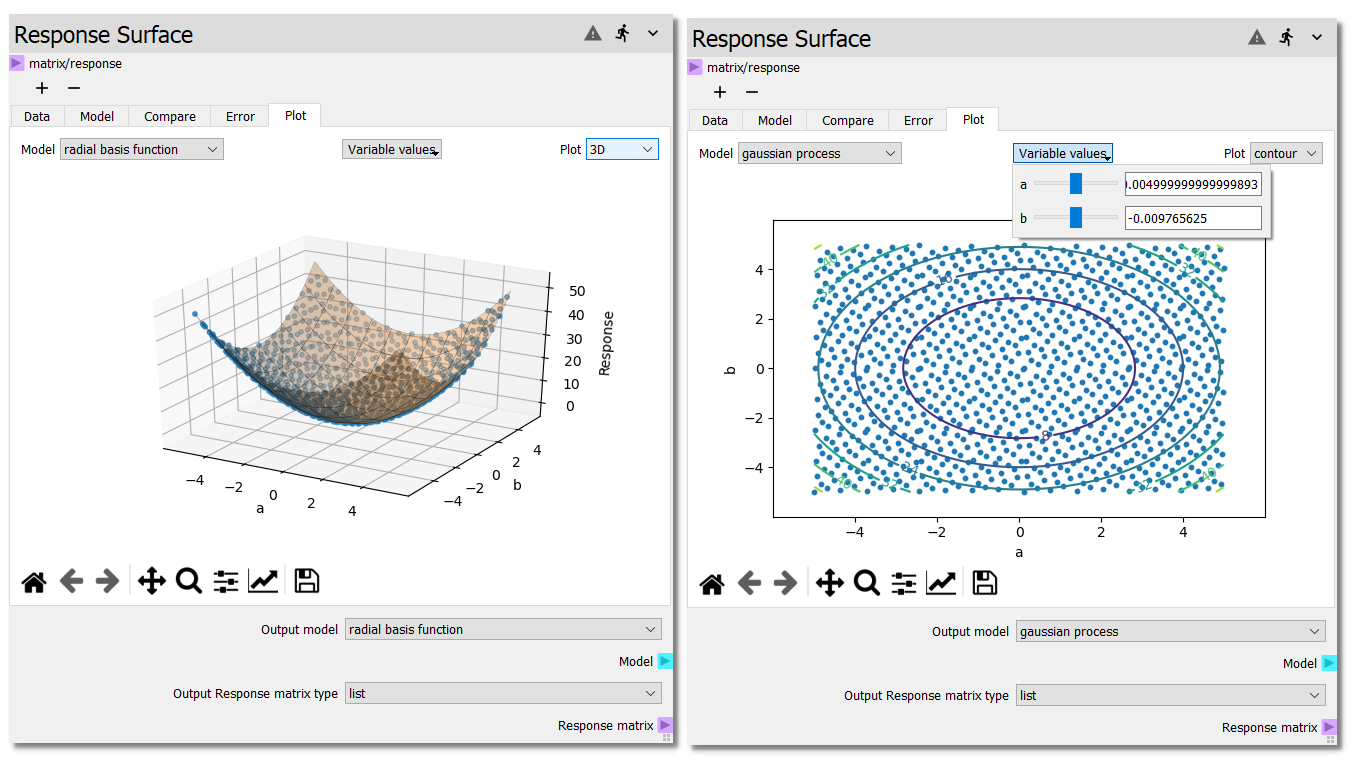The height and width of the screenshot is (760, 1360).
Task: Open Configure subplots in left plot toolbar
Action: point(226,581)
